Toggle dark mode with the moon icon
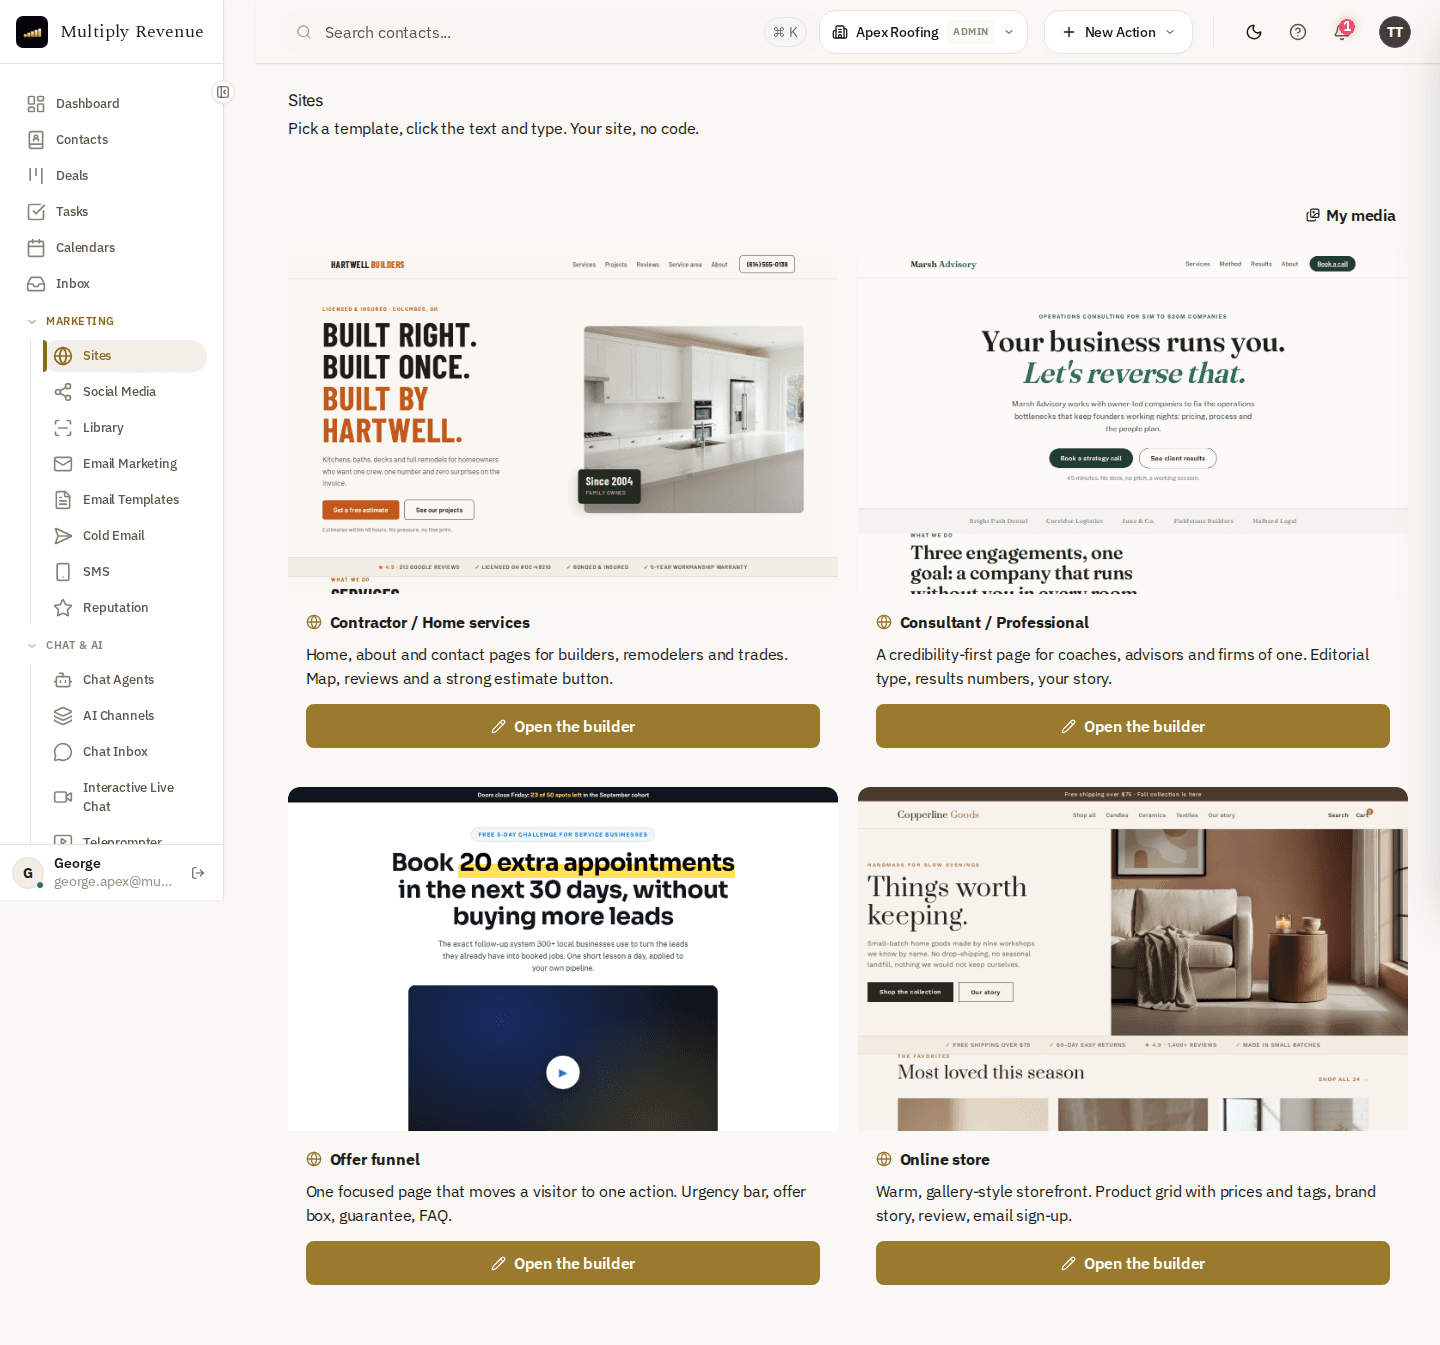Viewport: 1440px width, 1345px height. [1254, 32]
